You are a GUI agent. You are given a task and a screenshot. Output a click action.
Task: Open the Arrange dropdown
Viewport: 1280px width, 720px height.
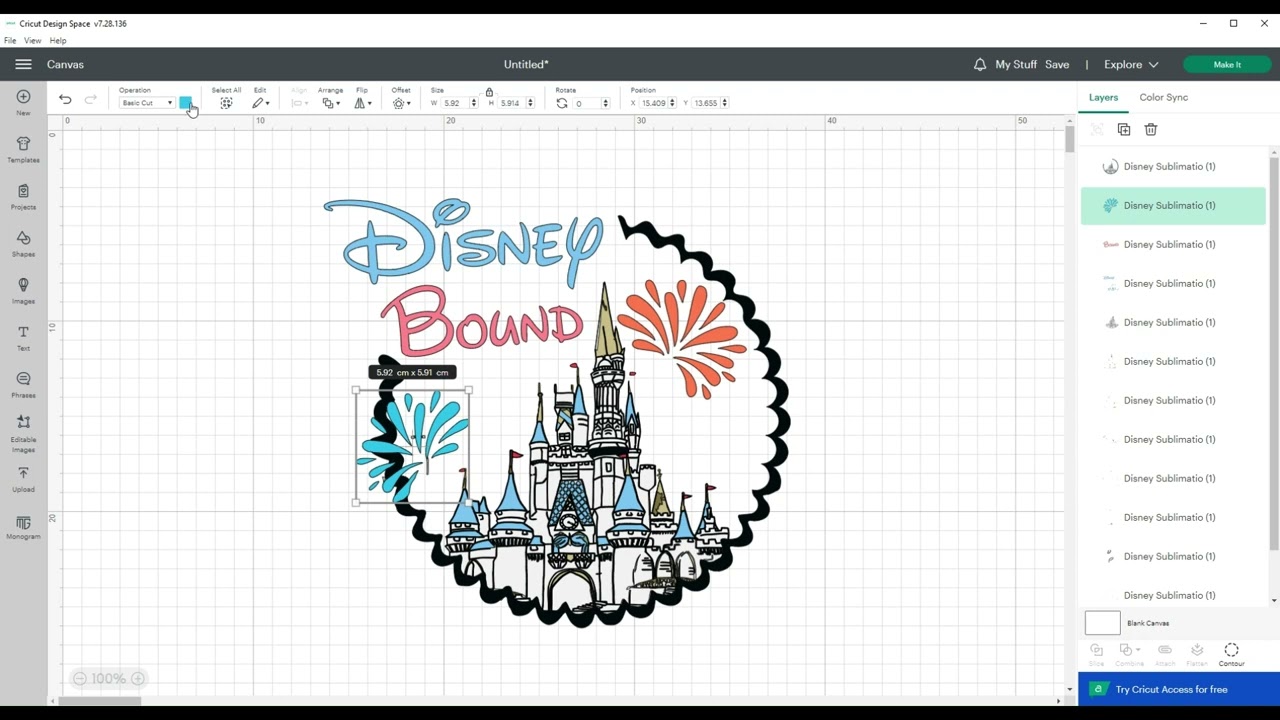pos(330,103)
